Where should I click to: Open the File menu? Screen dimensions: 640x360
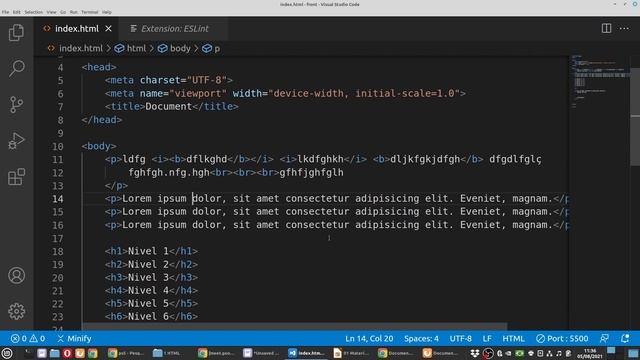pyautogui.click(x=5, y=12)
